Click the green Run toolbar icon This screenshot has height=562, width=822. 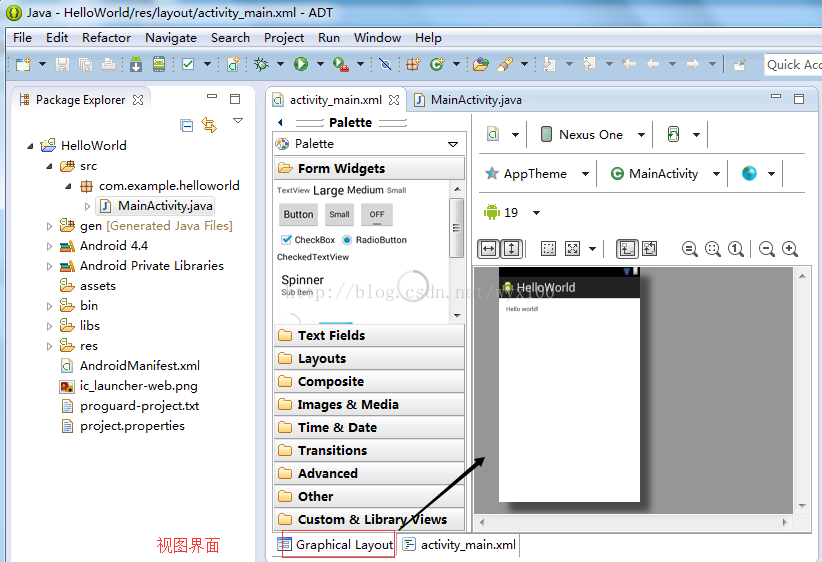coord(300,64)
